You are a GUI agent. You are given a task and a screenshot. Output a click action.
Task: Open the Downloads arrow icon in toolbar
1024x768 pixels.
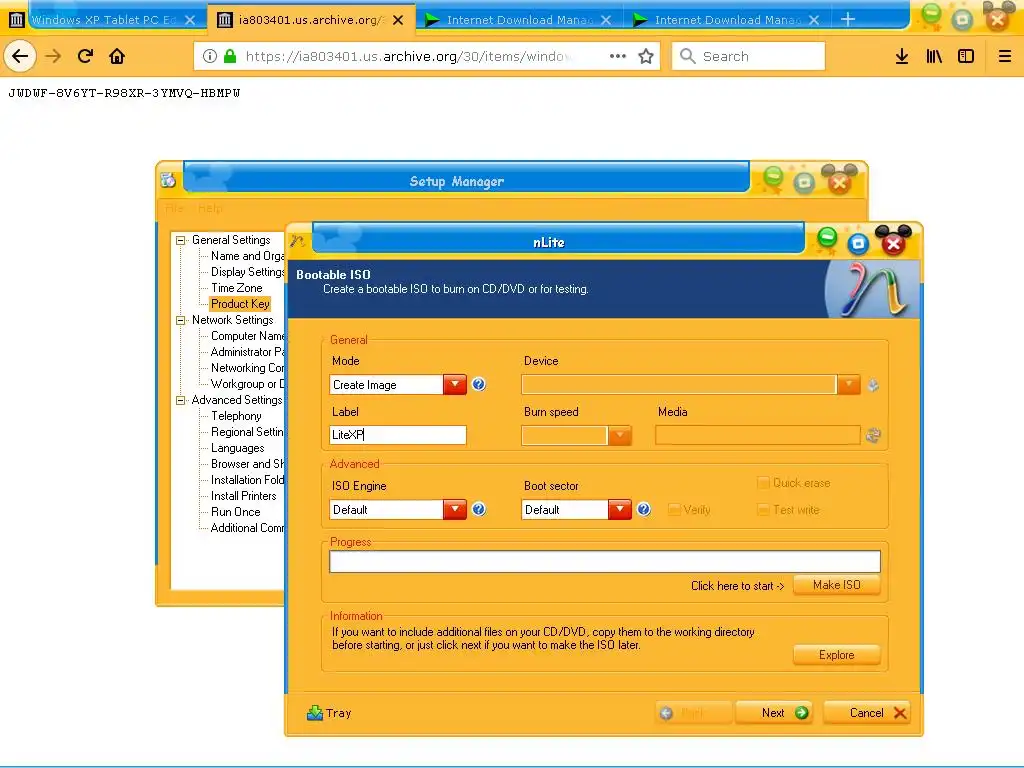pyautogui.click(x=902, y=56)
